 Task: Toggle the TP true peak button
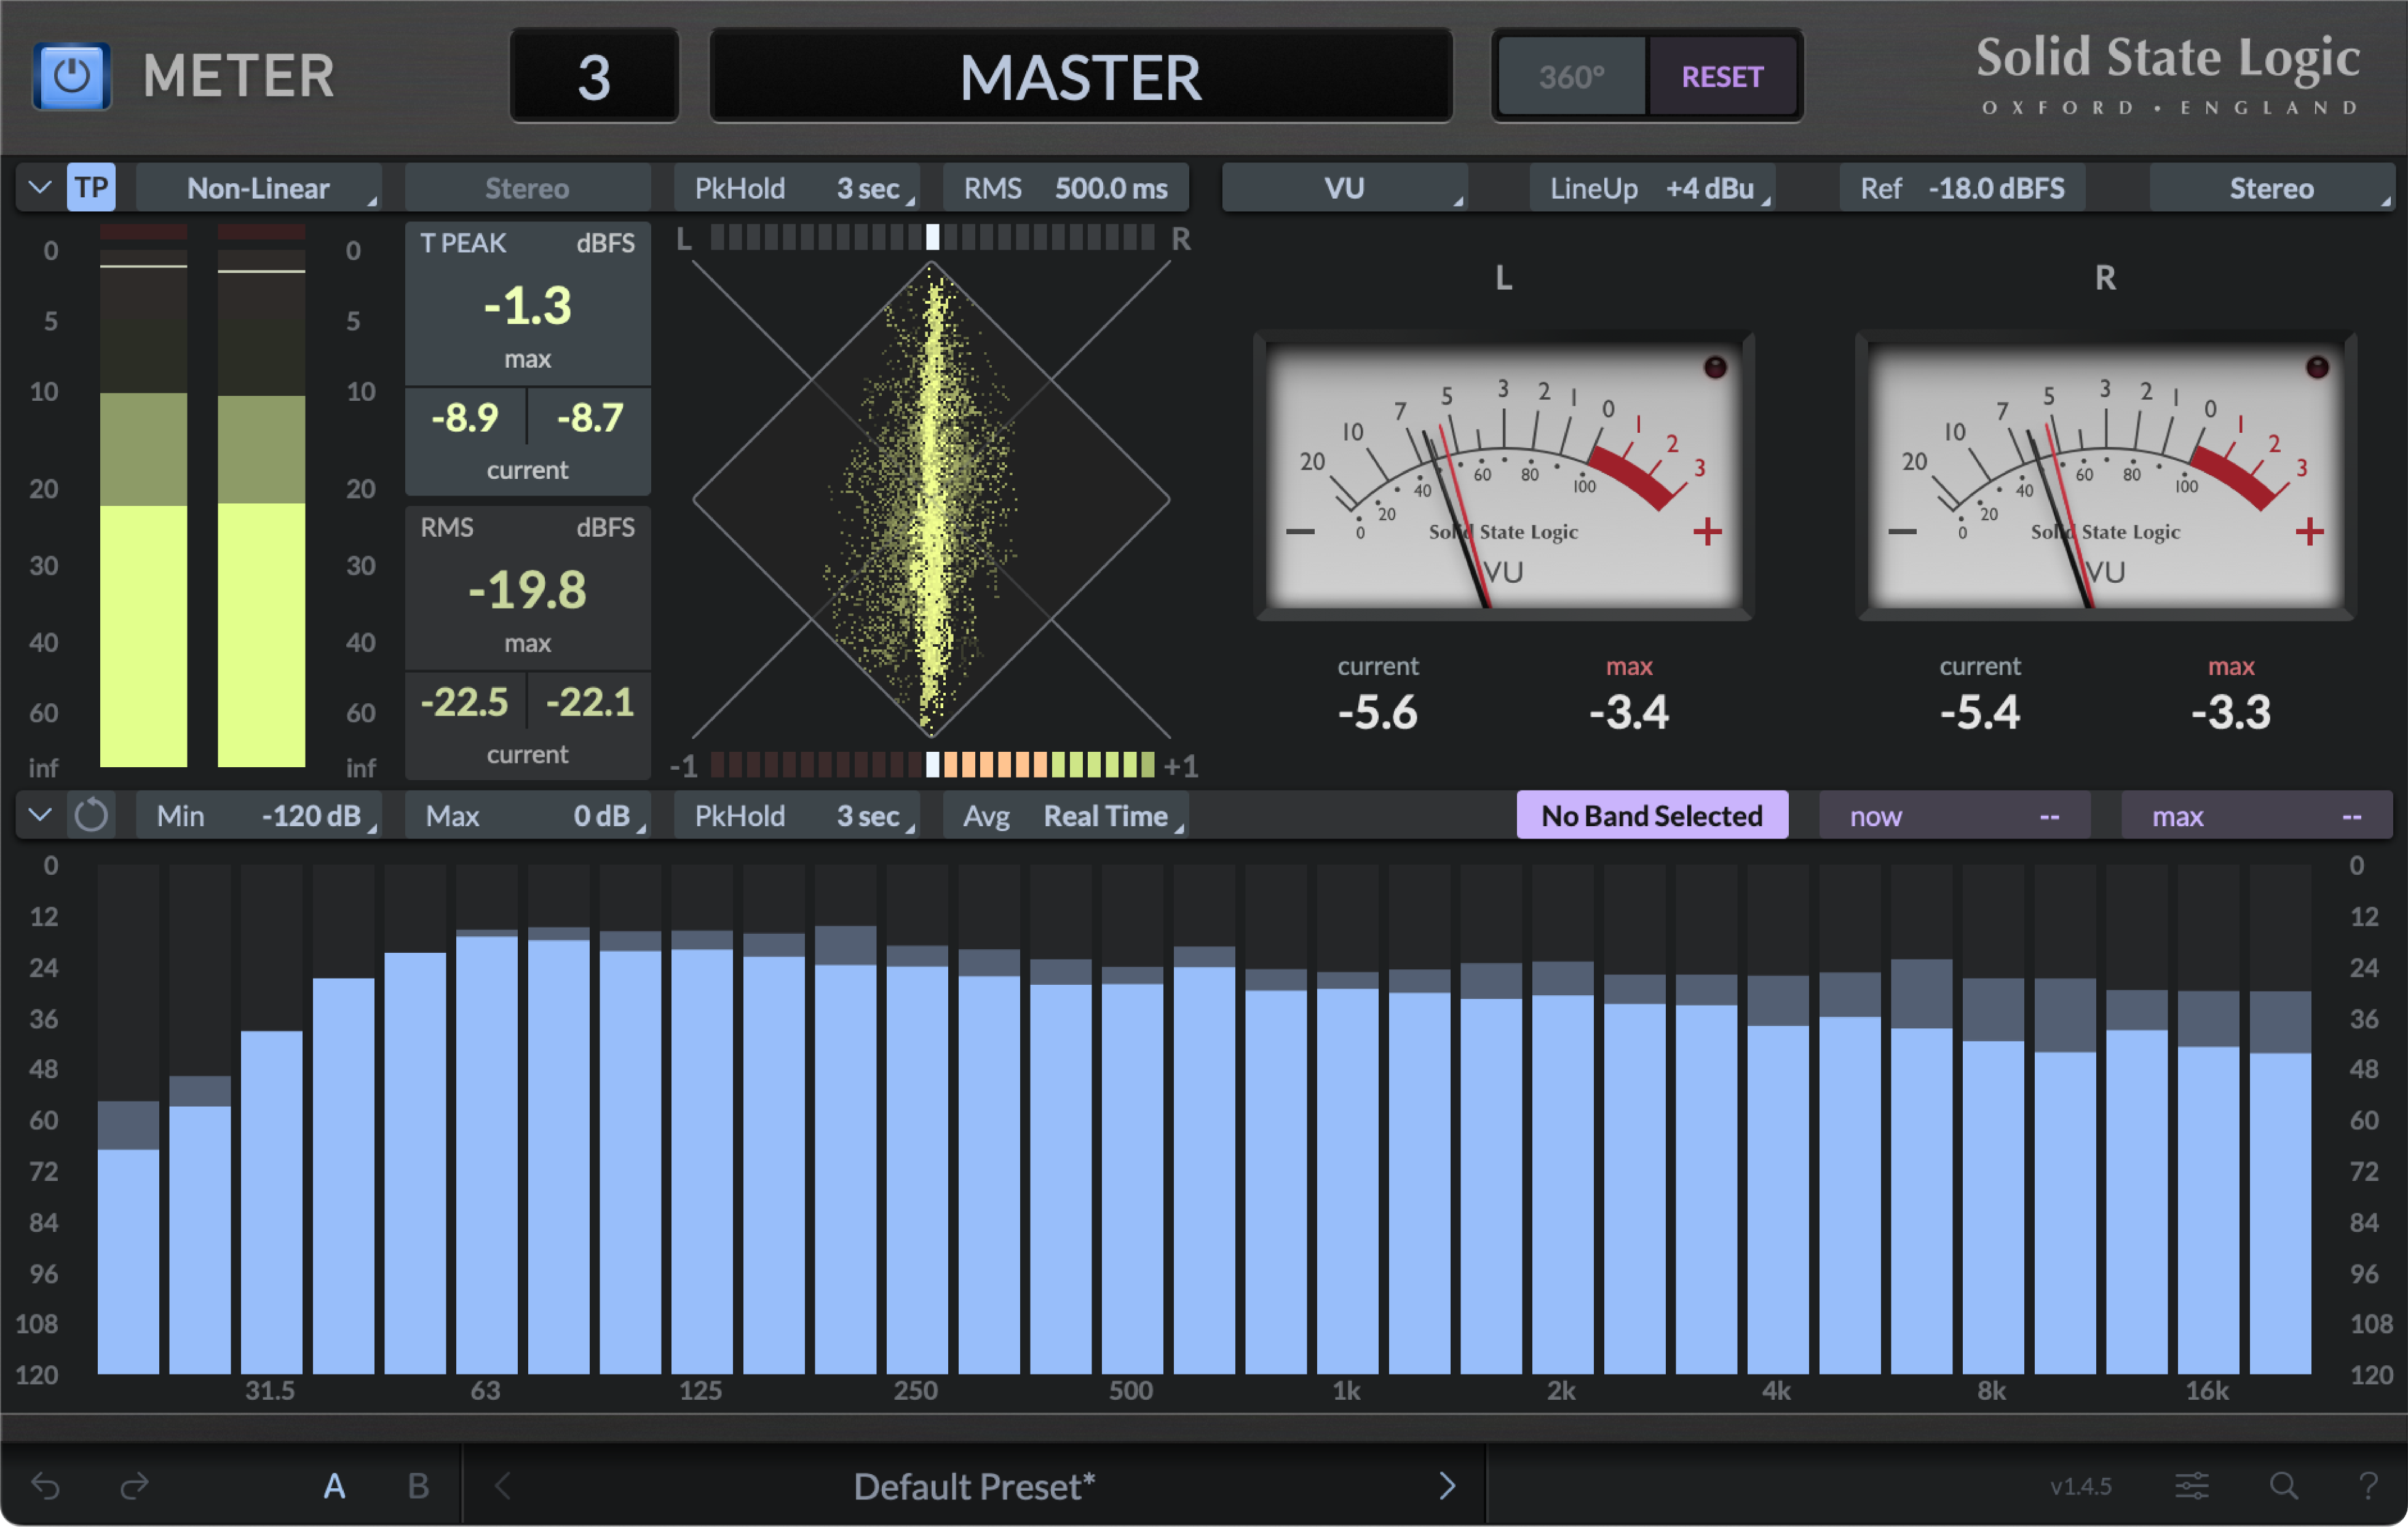[91, 188]
